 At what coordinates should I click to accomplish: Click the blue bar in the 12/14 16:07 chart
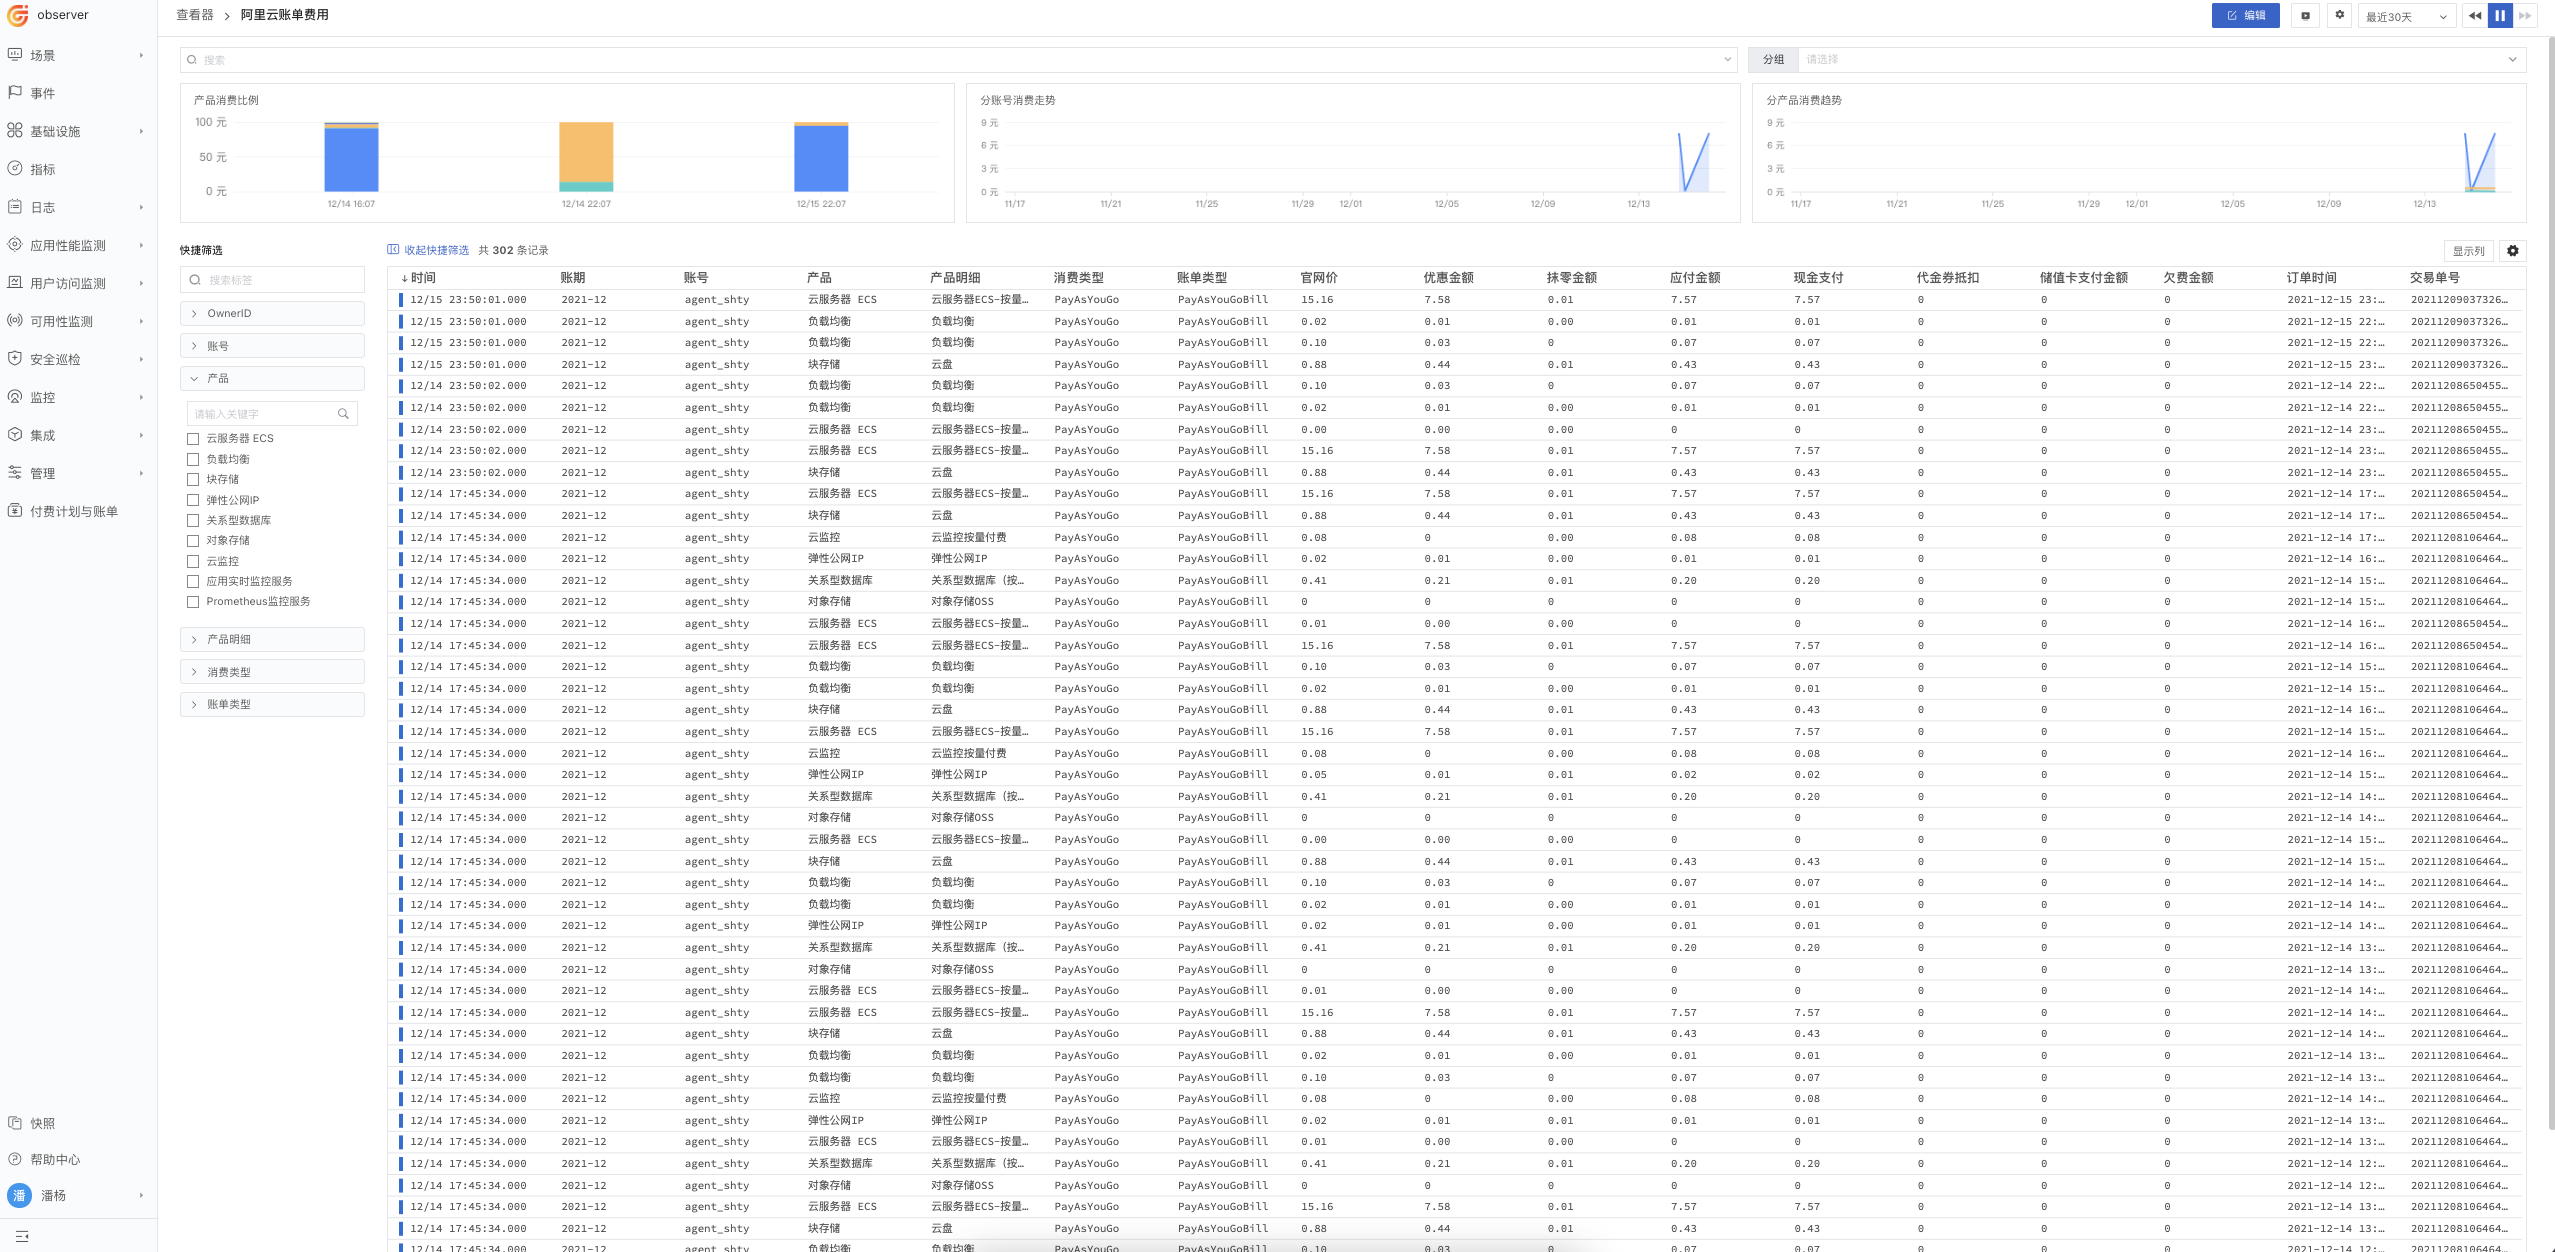tap(351, 159)
